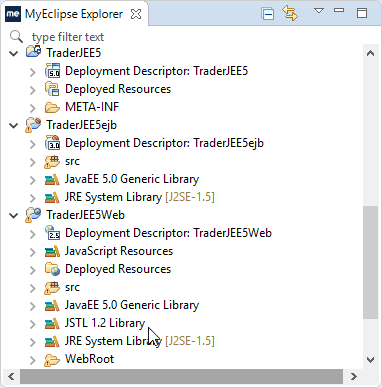Open the View Menu triangle
Screen dimensions: 382x388
pos(319,11)
